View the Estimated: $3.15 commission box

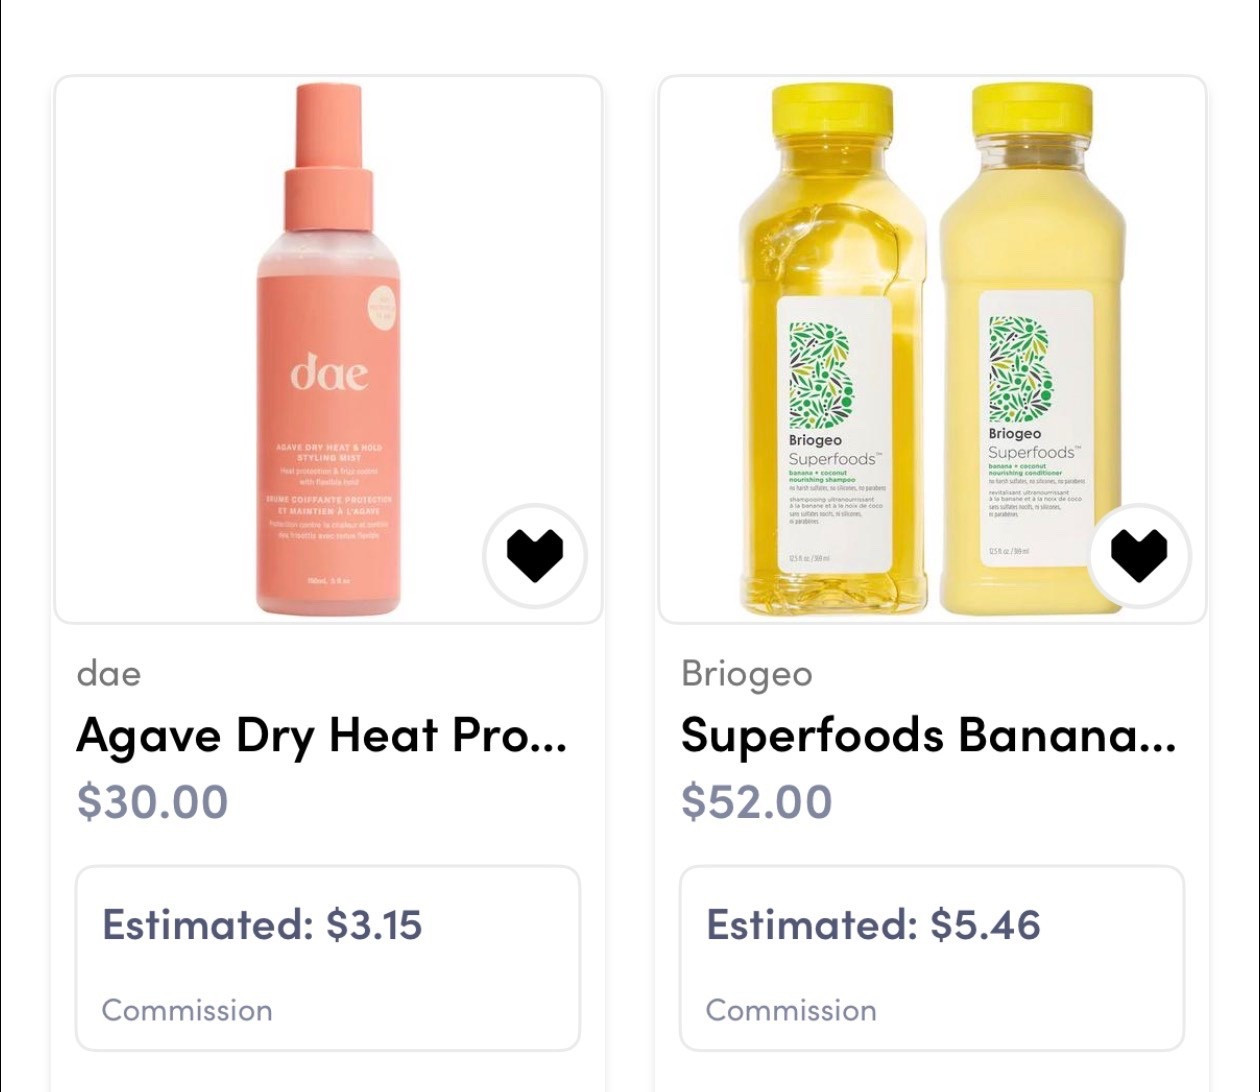[x=328, y=957]
